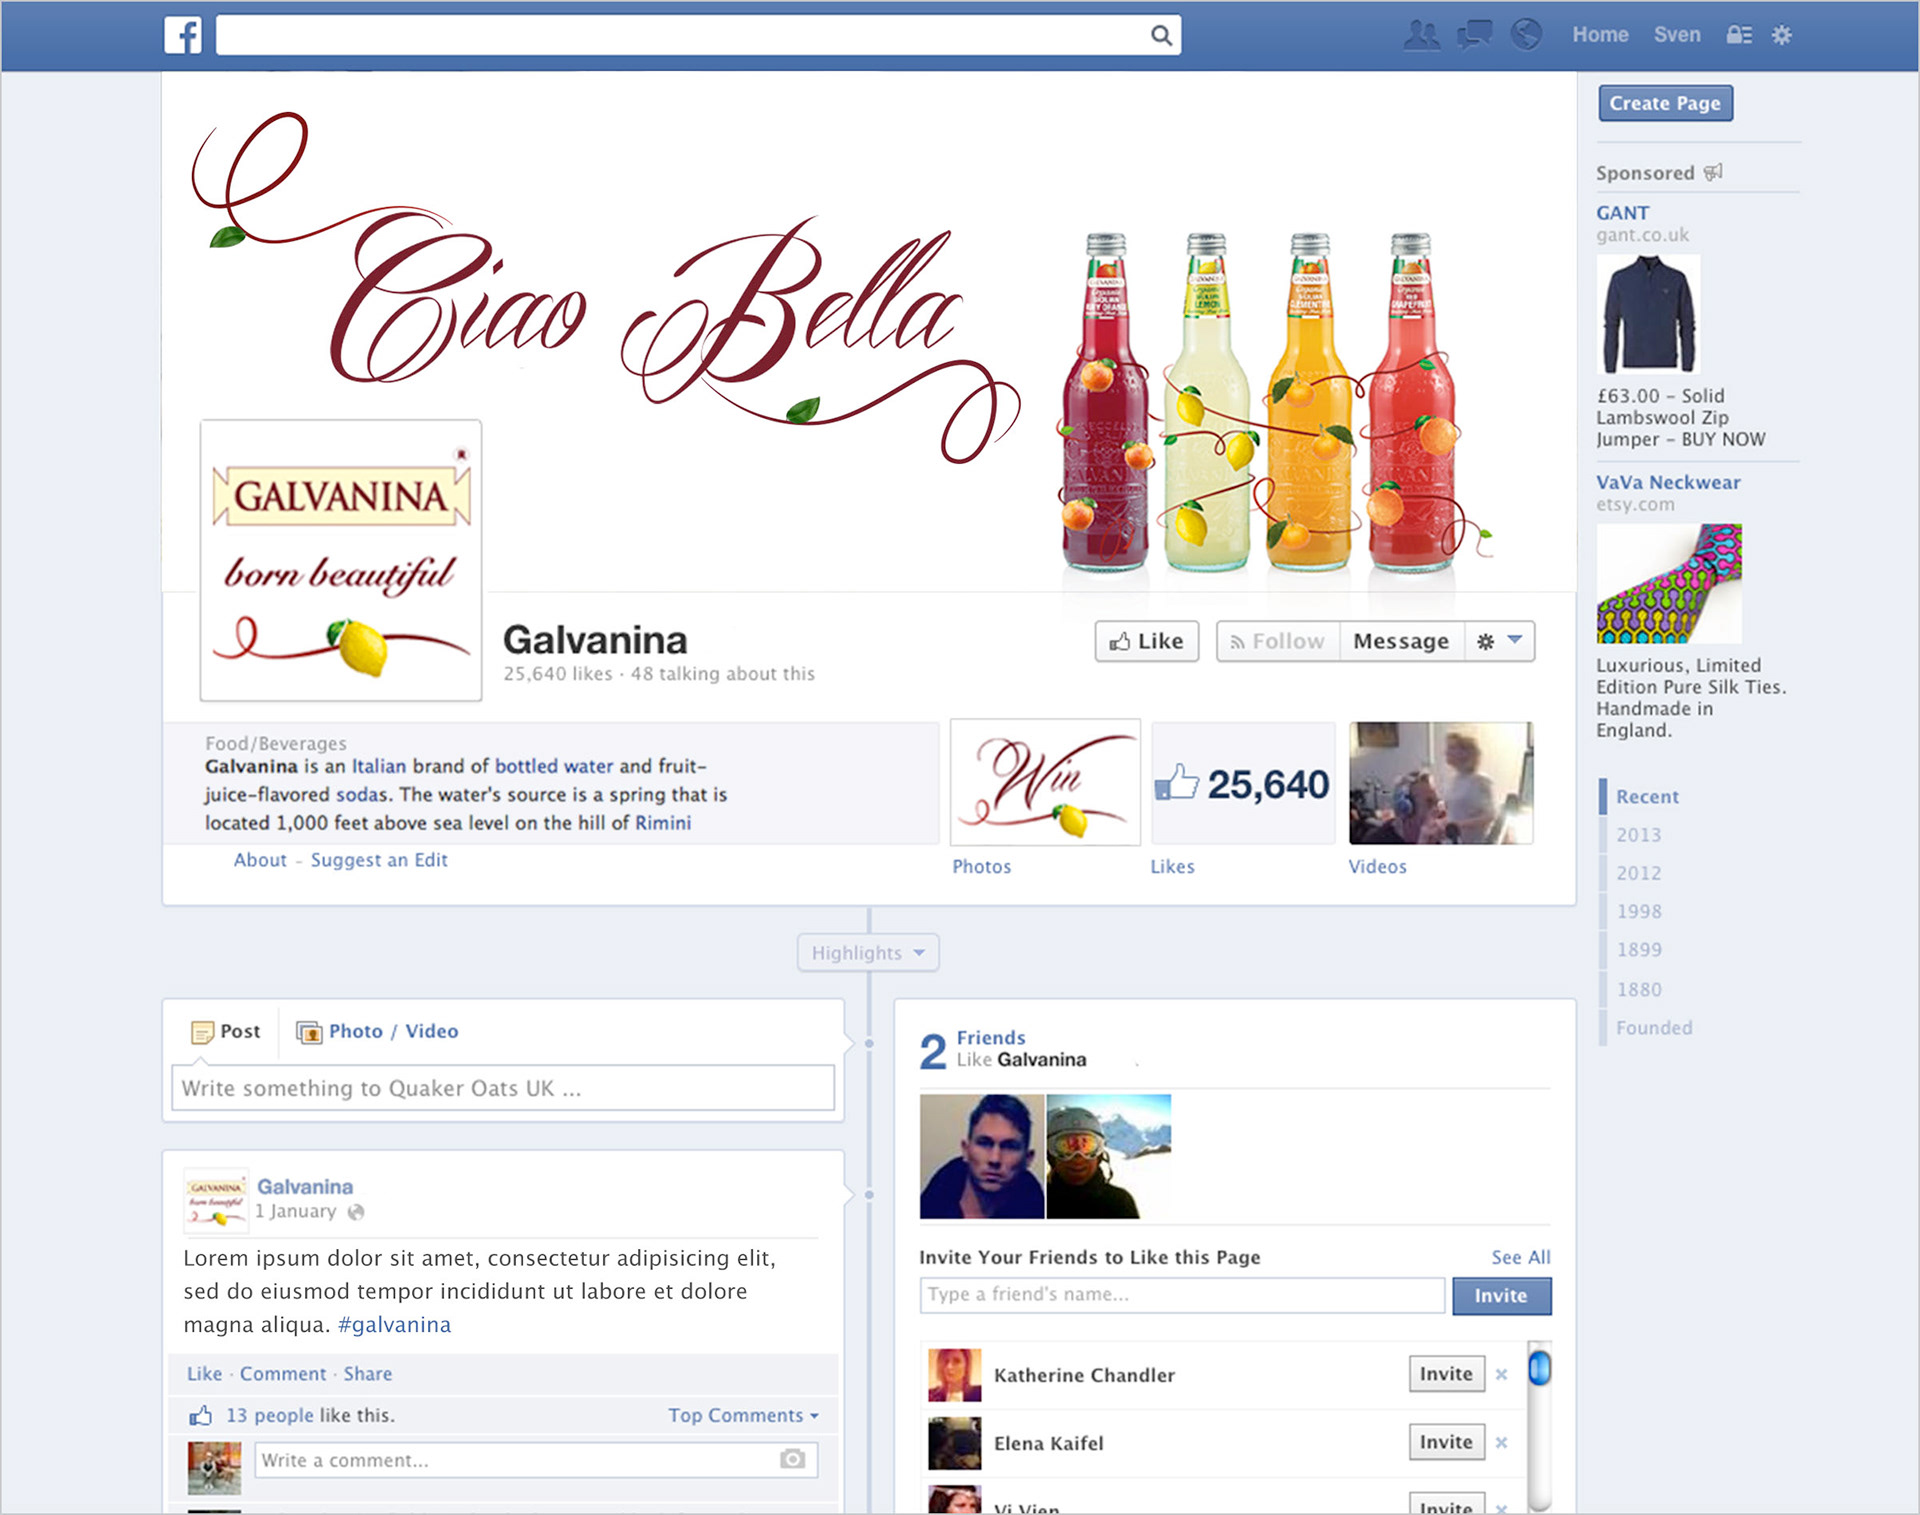Click the Facebook logo icon
The width and height of the screenshot is (1920, 1515).
point(183,35)
